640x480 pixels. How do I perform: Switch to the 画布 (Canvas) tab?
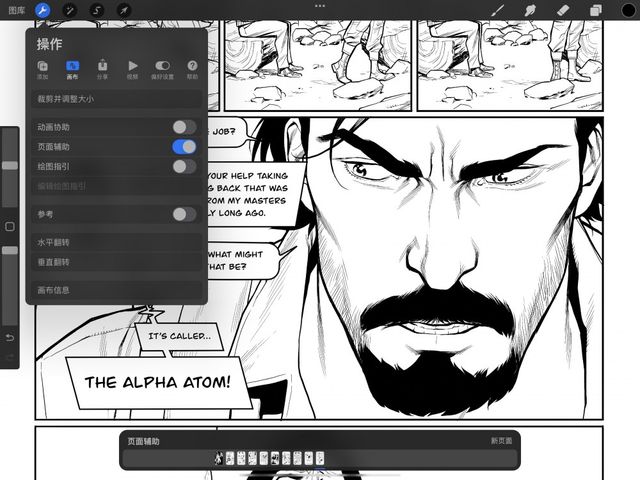[x=72, y=69]
